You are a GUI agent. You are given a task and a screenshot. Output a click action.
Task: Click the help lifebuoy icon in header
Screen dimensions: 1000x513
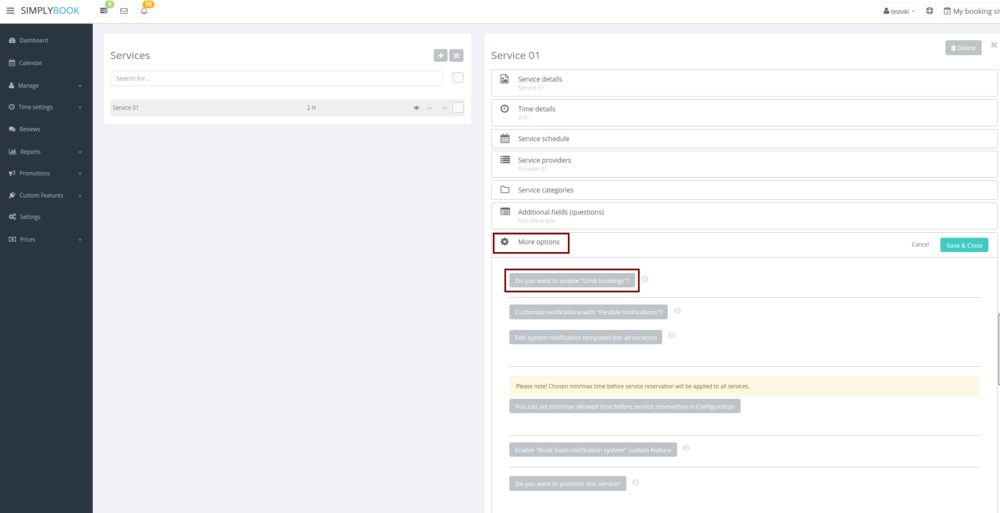[x=930, y=11]
